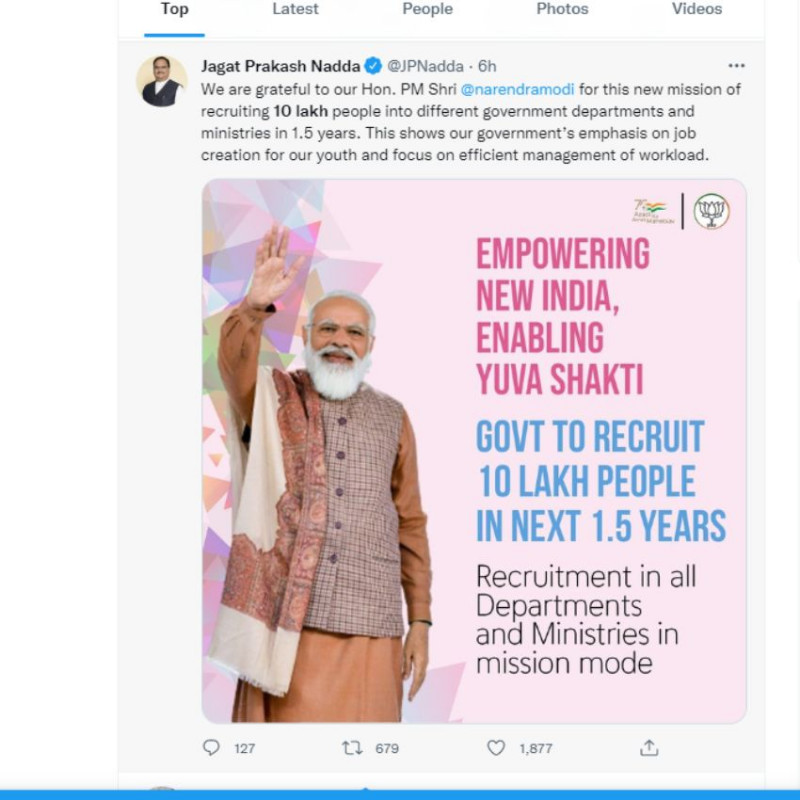Click the Jagat Prakash Nadda display name
Screen dimensions: 800x800
(x=280, y=66)
